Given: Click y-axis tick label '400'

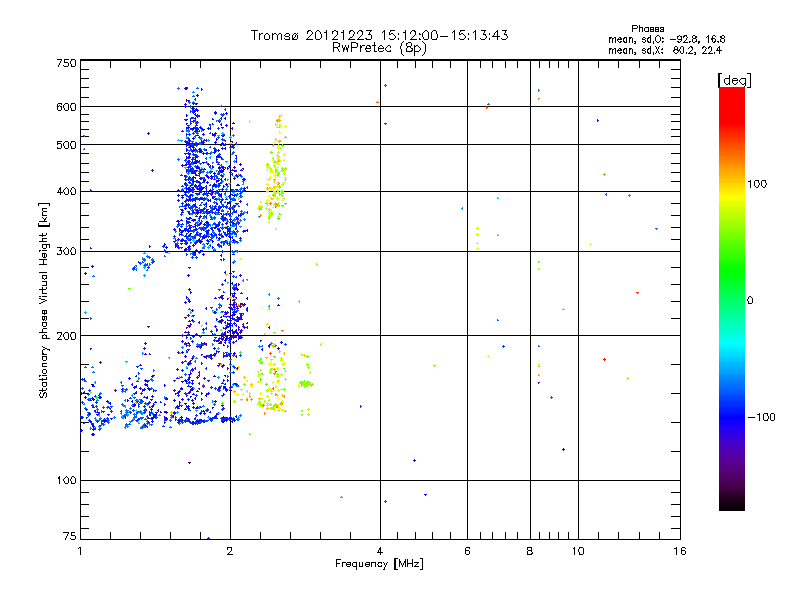Looking at the screenshot, I should click(x=66, y=192).
